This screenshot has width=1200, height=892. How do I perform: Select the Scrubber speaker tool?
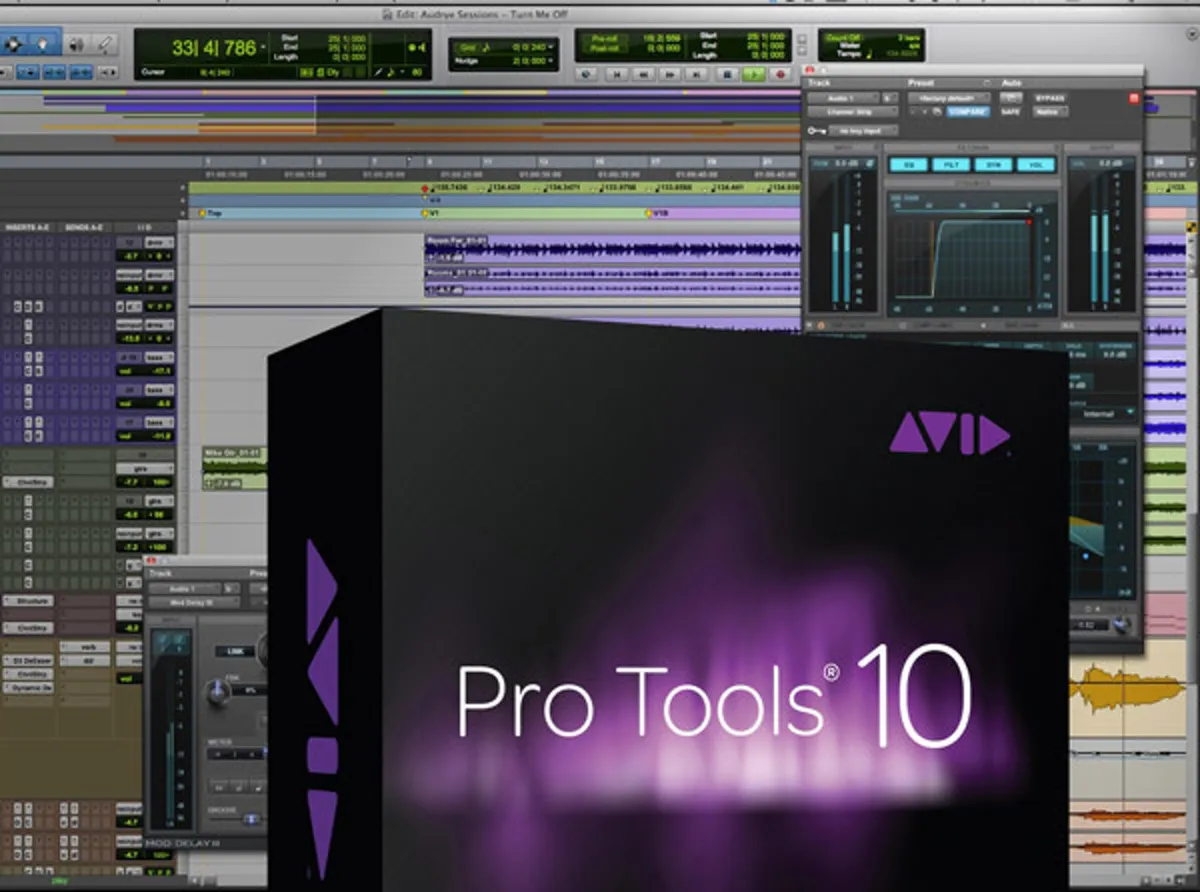[76, 44]
